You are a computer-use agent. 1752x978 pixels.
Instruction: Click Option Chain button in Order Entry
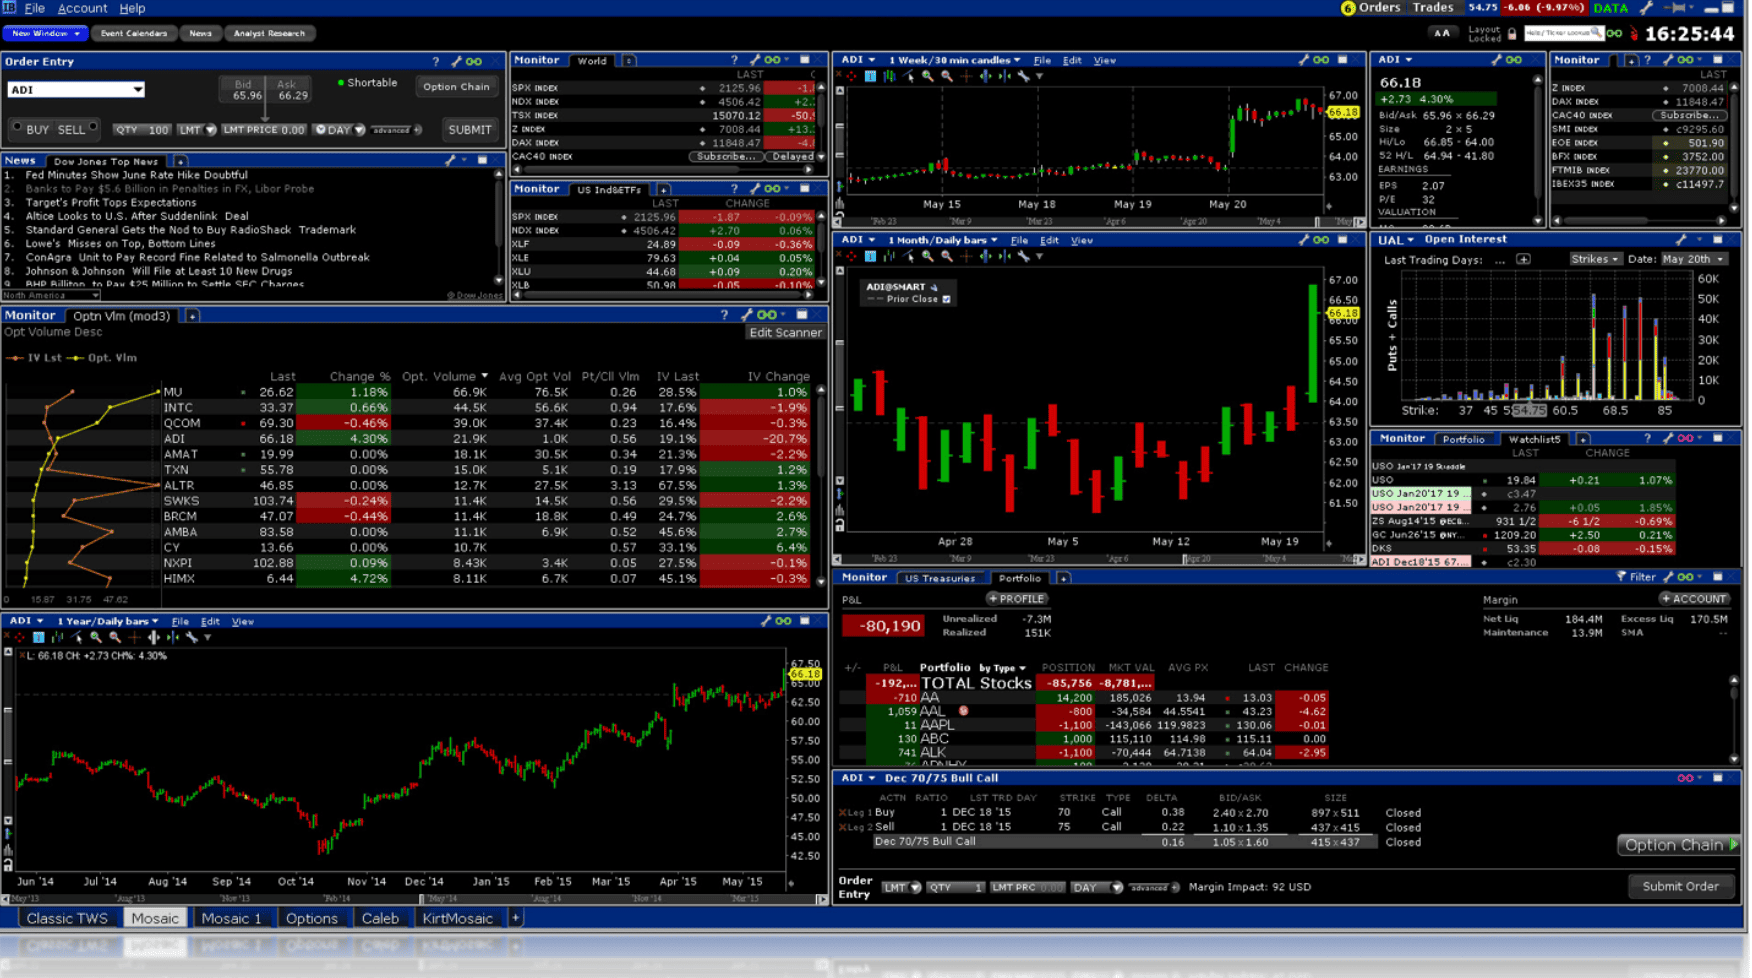point(456,87)
